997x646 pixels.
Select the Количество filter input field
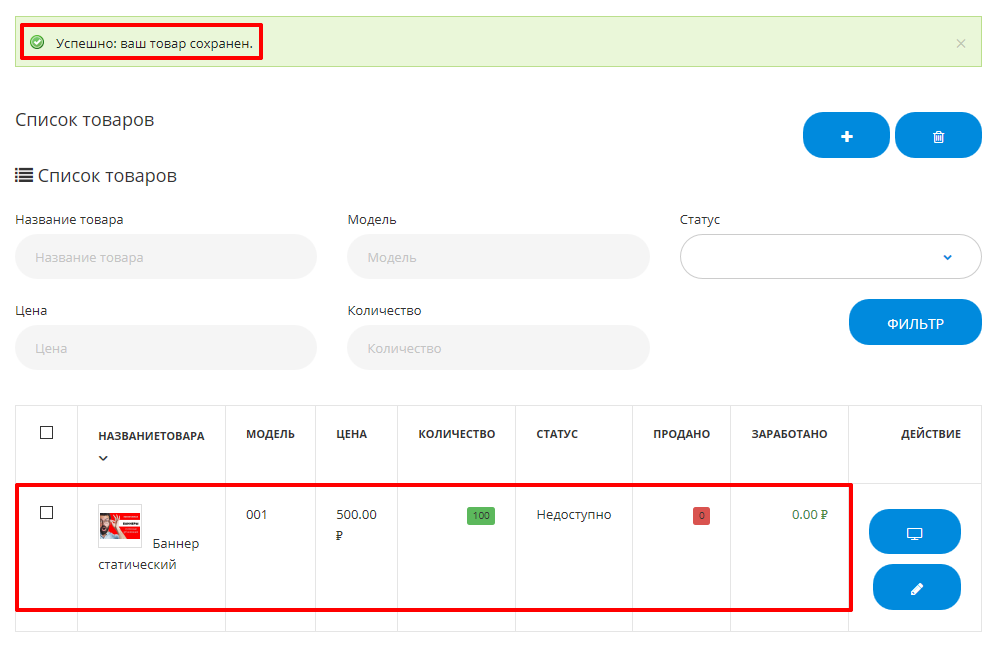click(x=498, y=349)
